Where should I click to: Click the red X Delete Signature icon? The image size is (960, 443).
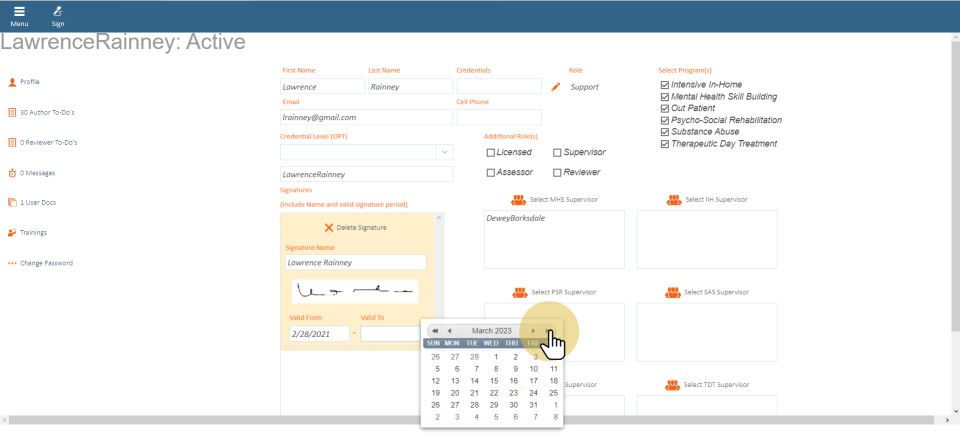tap(329, 227)
